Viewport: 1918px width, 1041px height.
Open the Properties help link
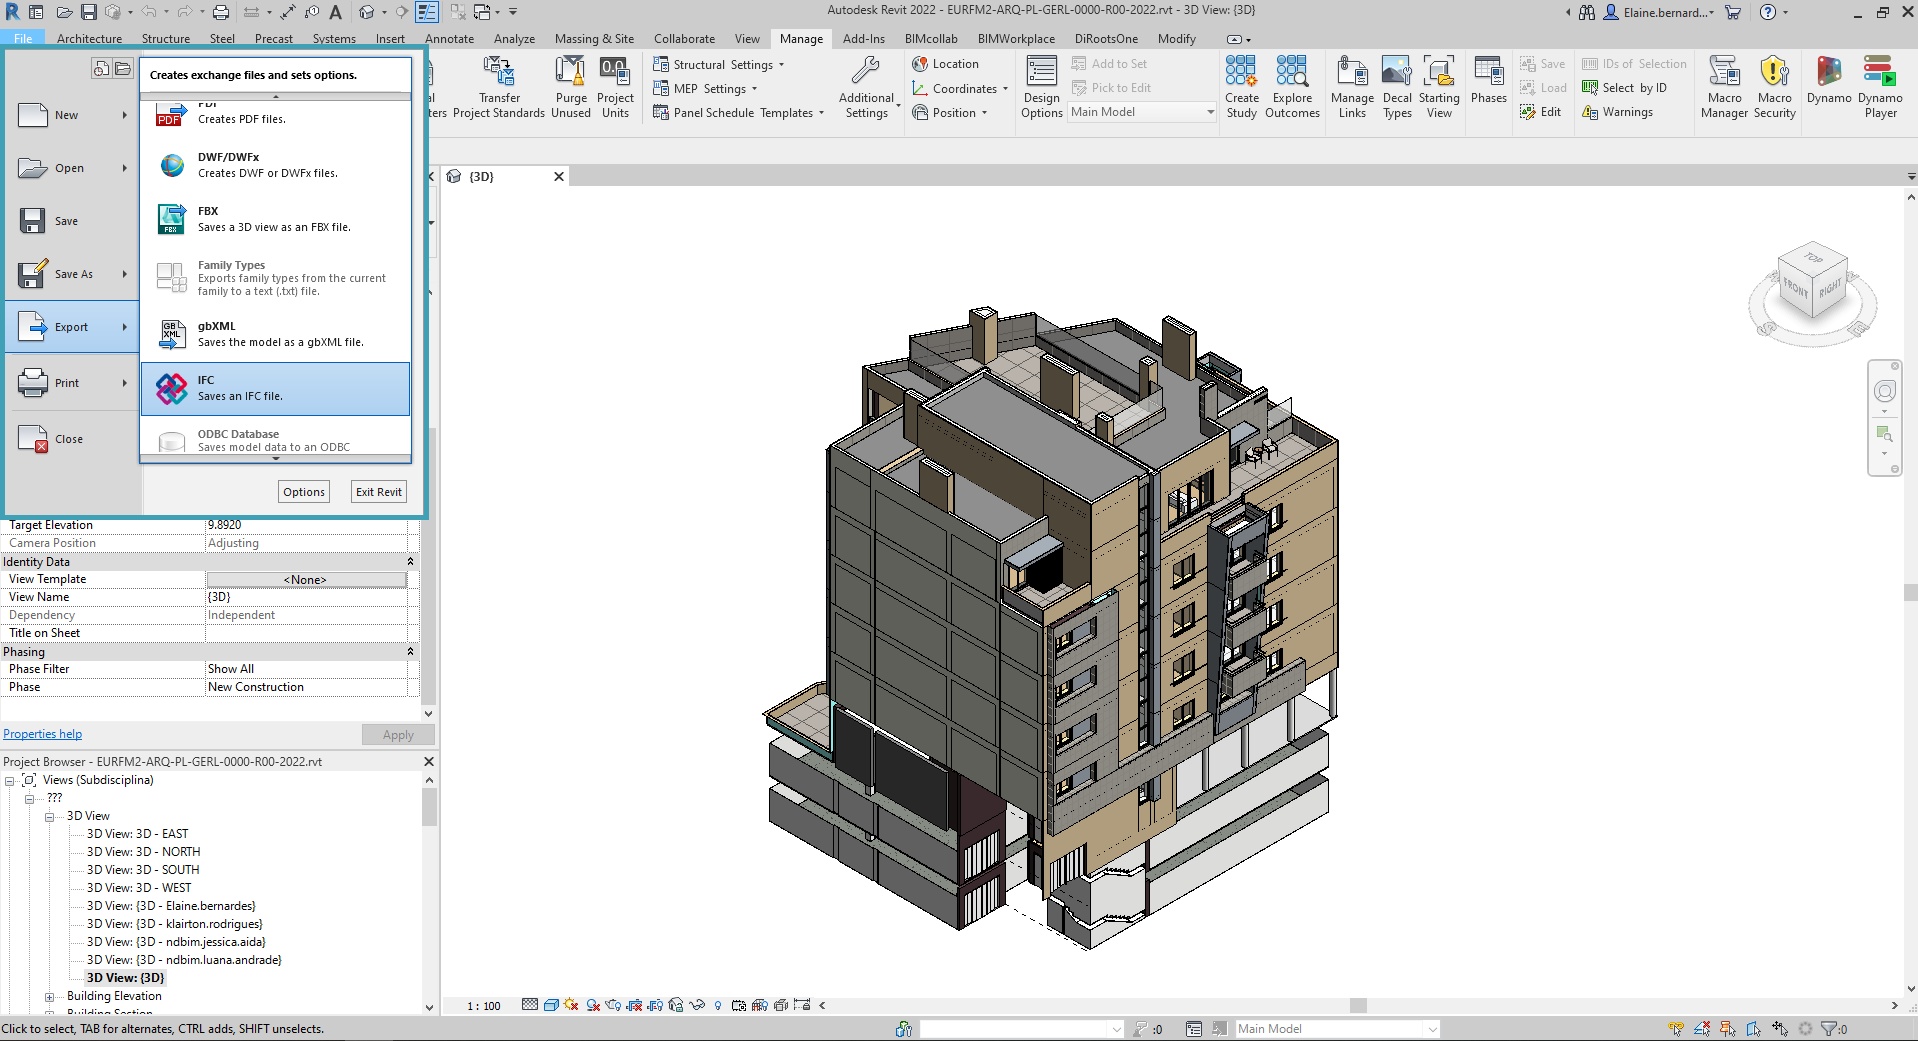tap(42, 733)
